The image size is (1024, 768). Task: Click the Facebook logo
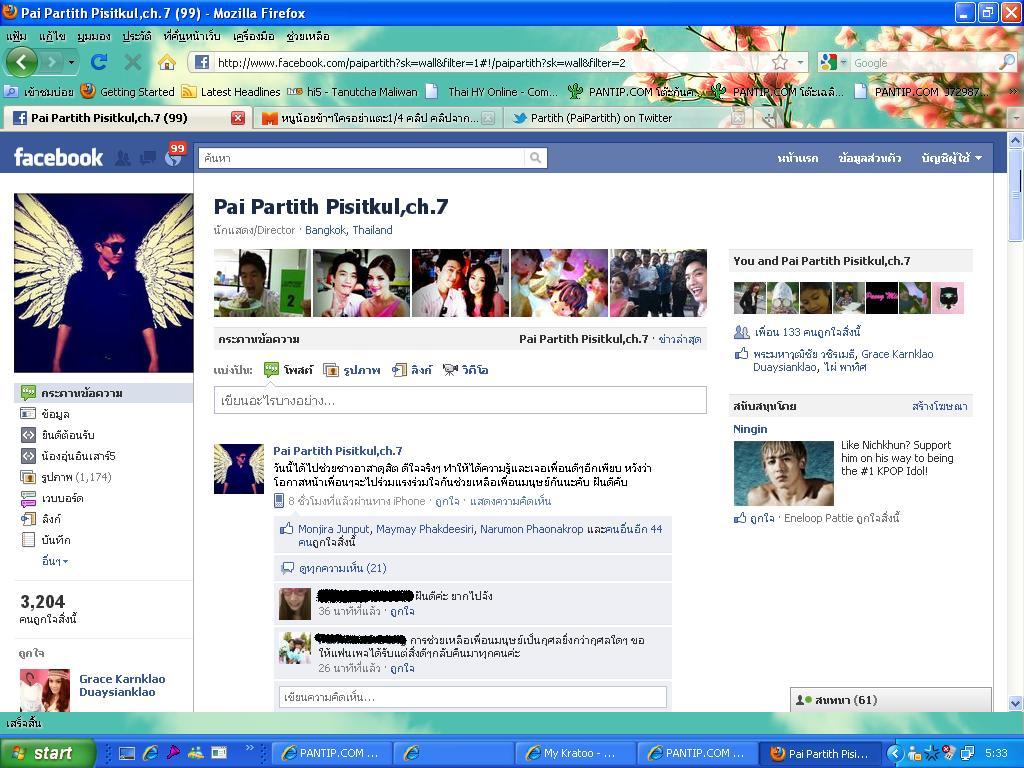point(58,157)
